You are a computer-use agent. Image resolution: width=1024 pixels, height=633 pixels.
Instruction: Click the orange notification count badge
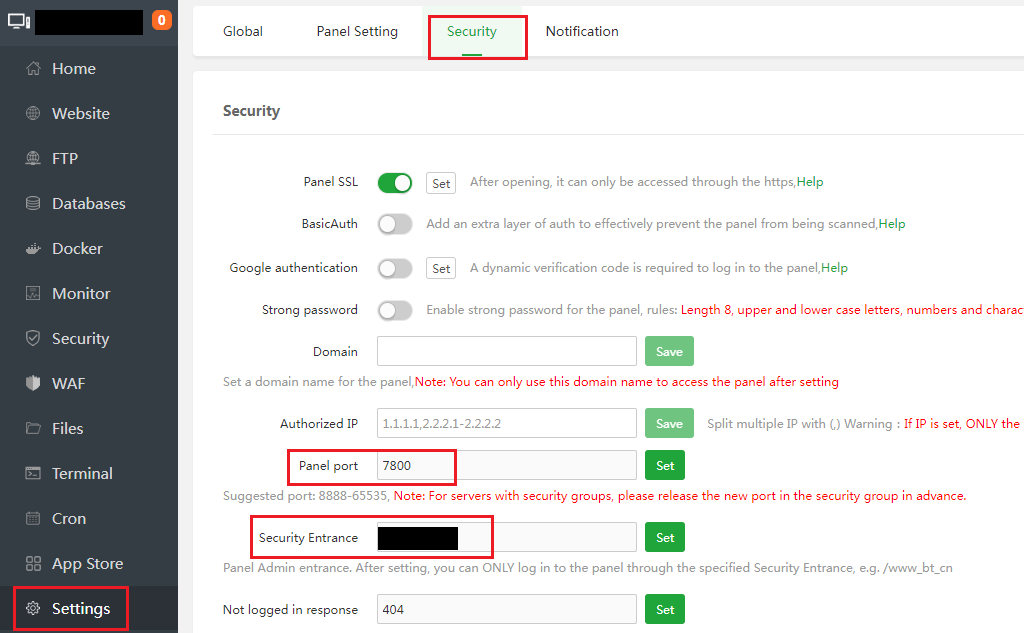pyautogui.click(x=162, y=20)
